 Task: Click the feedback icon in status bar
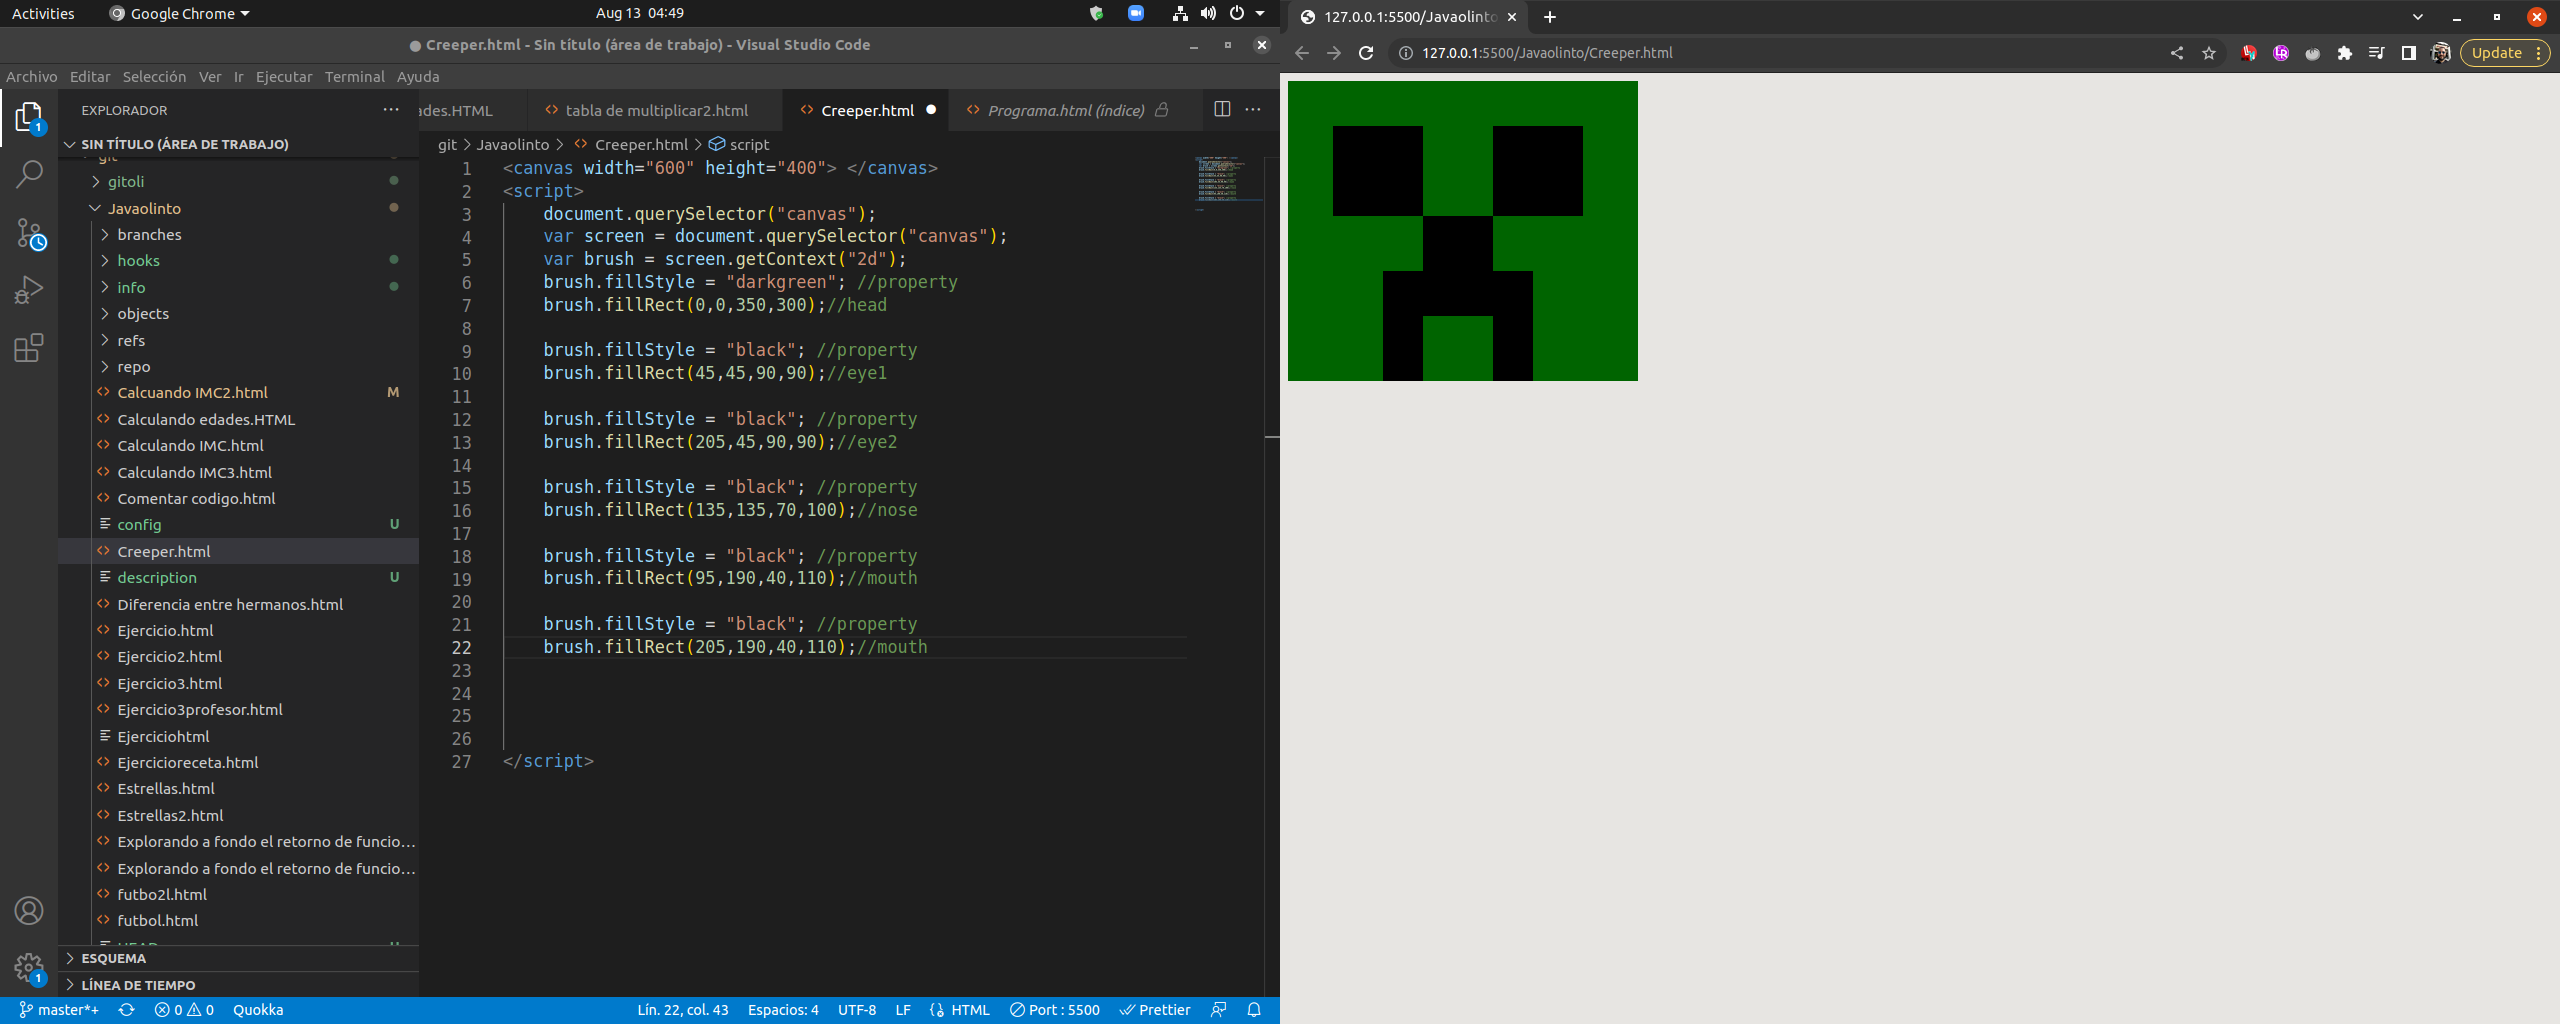click(x=1219, y=1010)
